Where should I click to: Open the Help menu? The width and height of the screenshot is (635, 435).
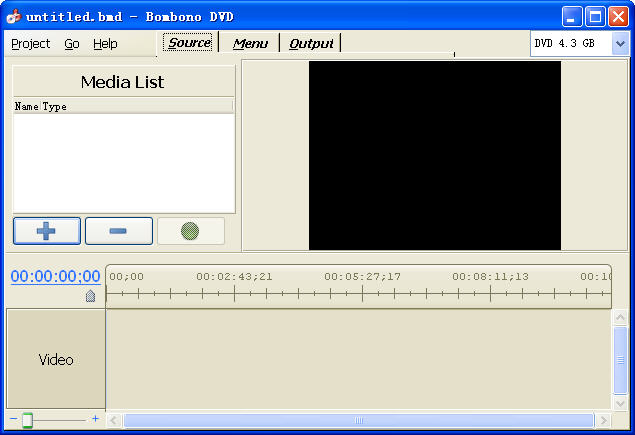[105, 43]
